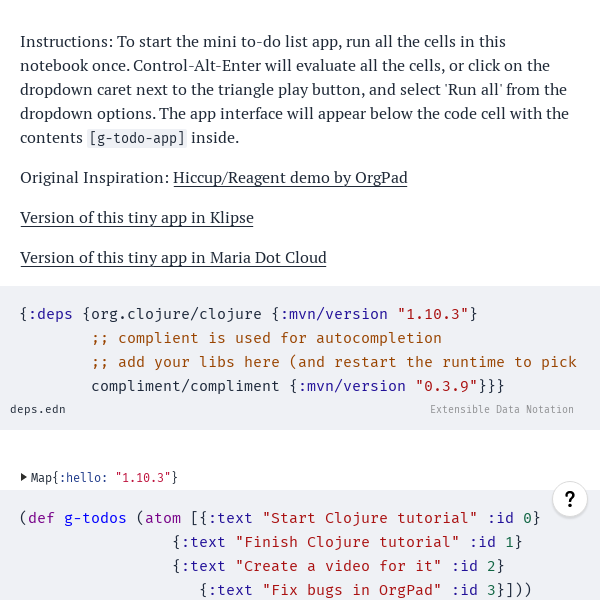The height and width of the screenshot is (600, 600).
Task: Click the :hello "1.10.3" Map output value
Action: pyautogui.click(x=145, y=478)
